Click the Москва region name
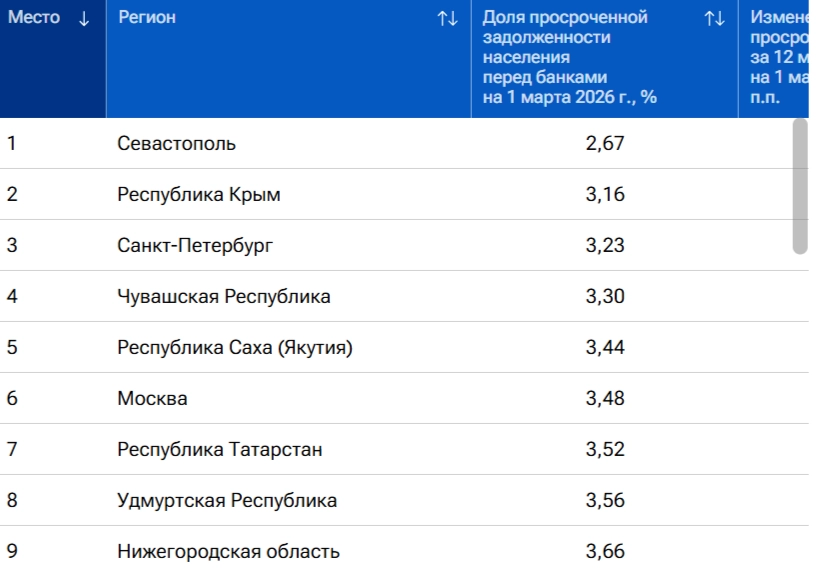819x573 pixels. point(152,398)
